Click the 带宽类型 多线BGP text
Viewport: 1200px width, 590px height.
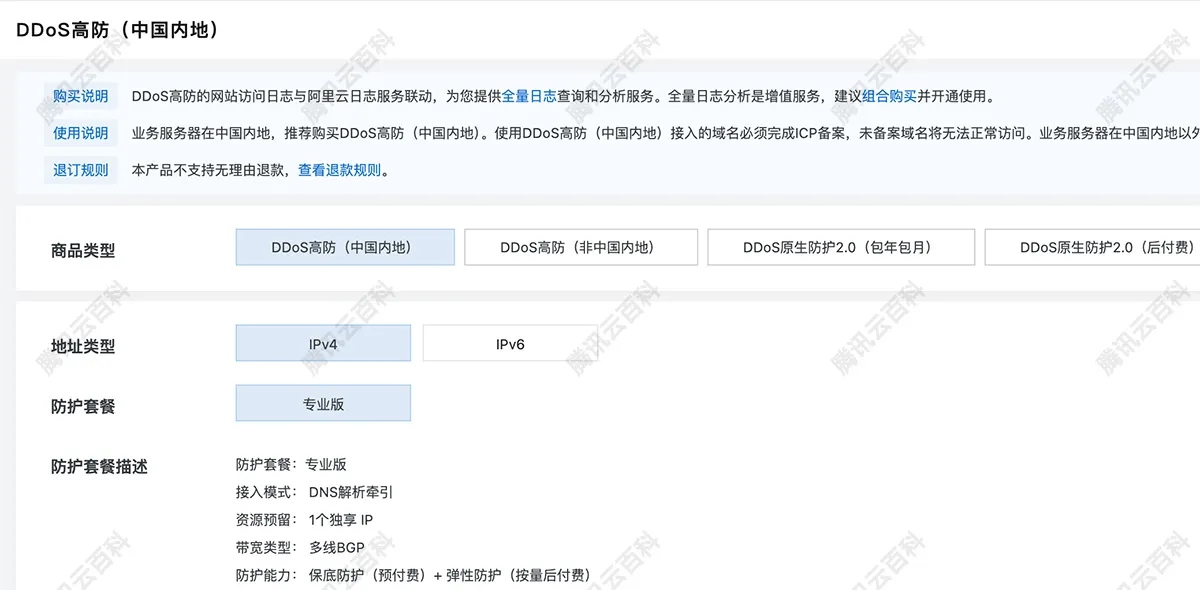299,547
